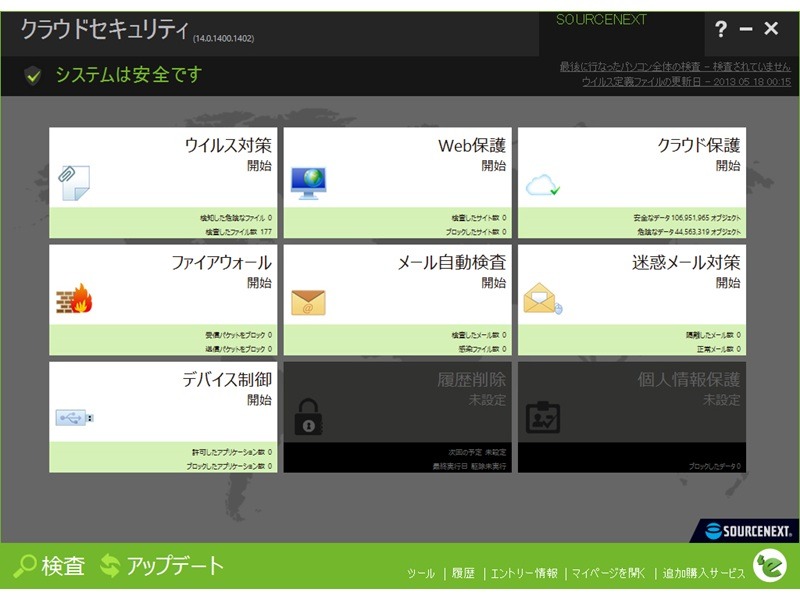Click the round green e logo icon
This screenshot has width=800, height=600.
click(x=770, y=565)
